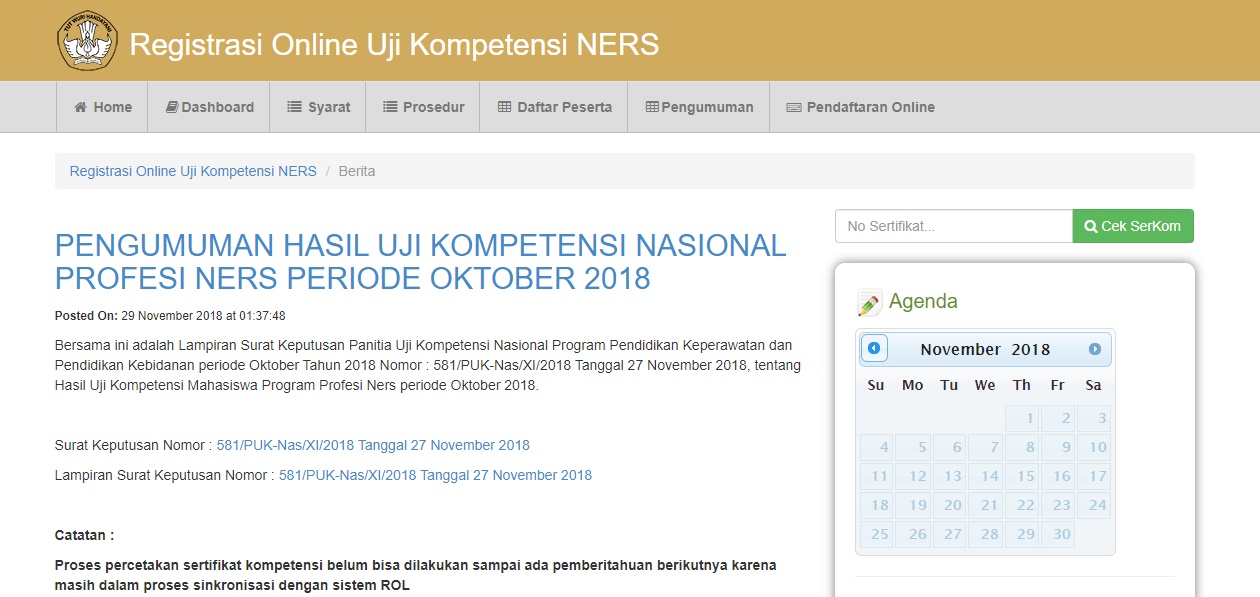
Task: Open the Prosedur menu item
Action: click(422, 106)
